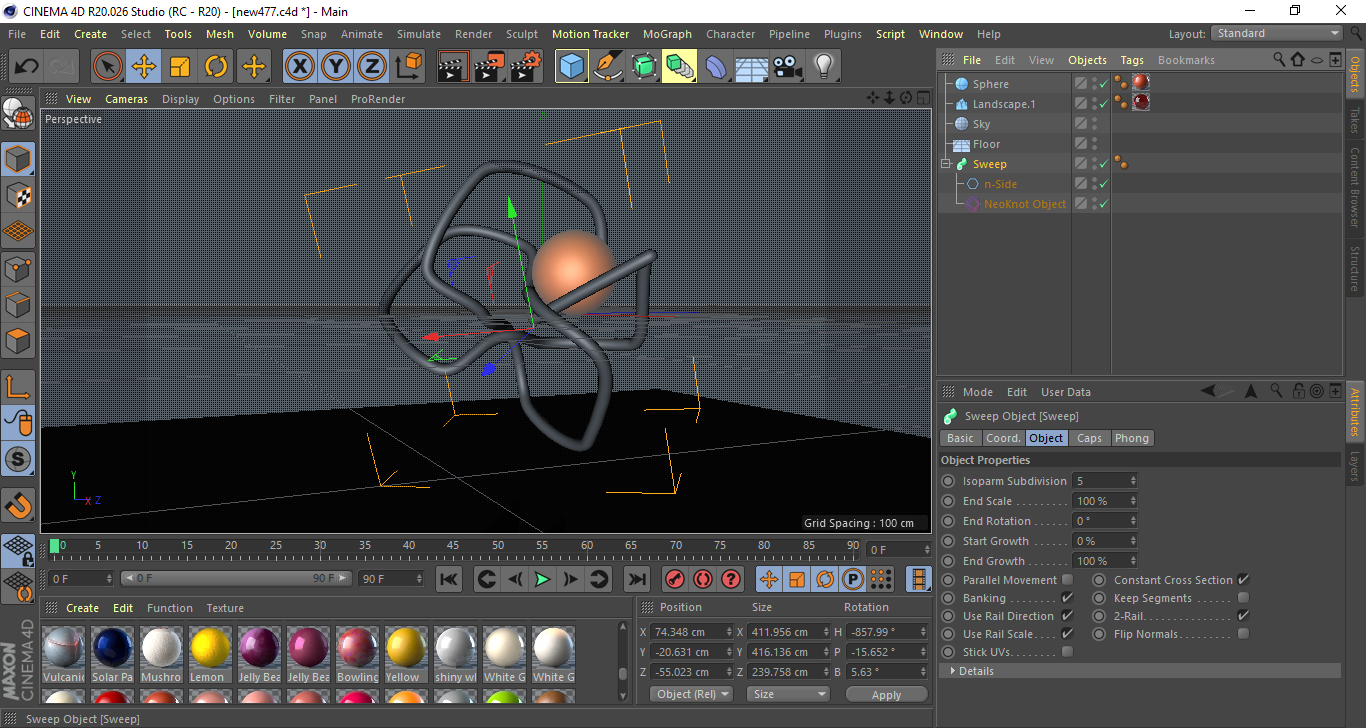1366x728 pixels.
Task: Toggle X axis lock
Action: click(299, 67)
